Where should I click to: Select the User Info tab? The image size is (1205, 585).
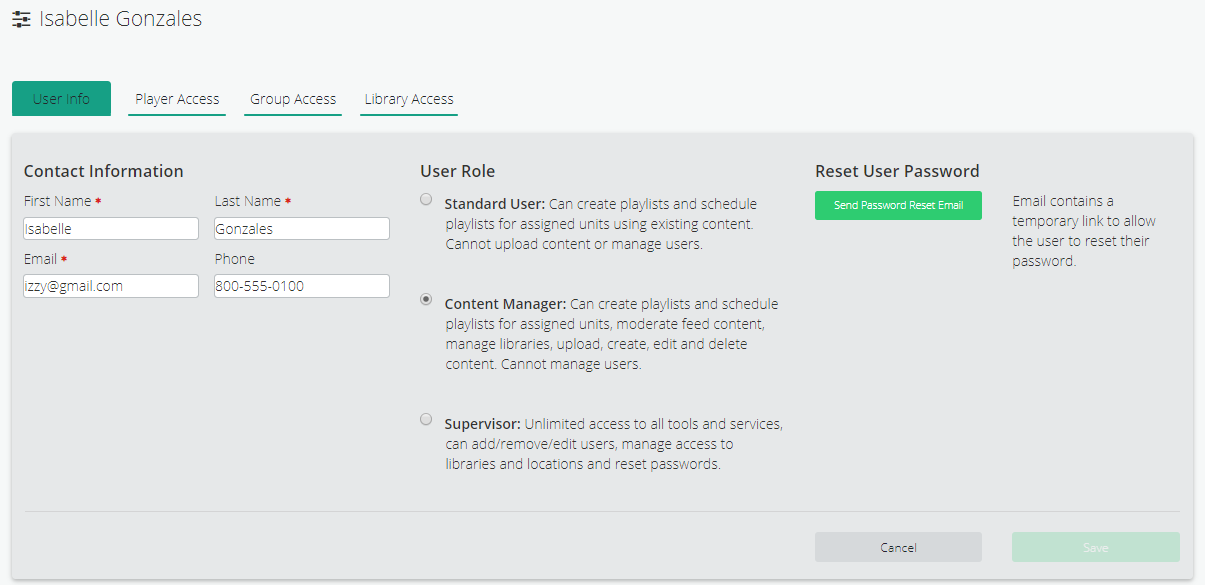pos(61,98)
